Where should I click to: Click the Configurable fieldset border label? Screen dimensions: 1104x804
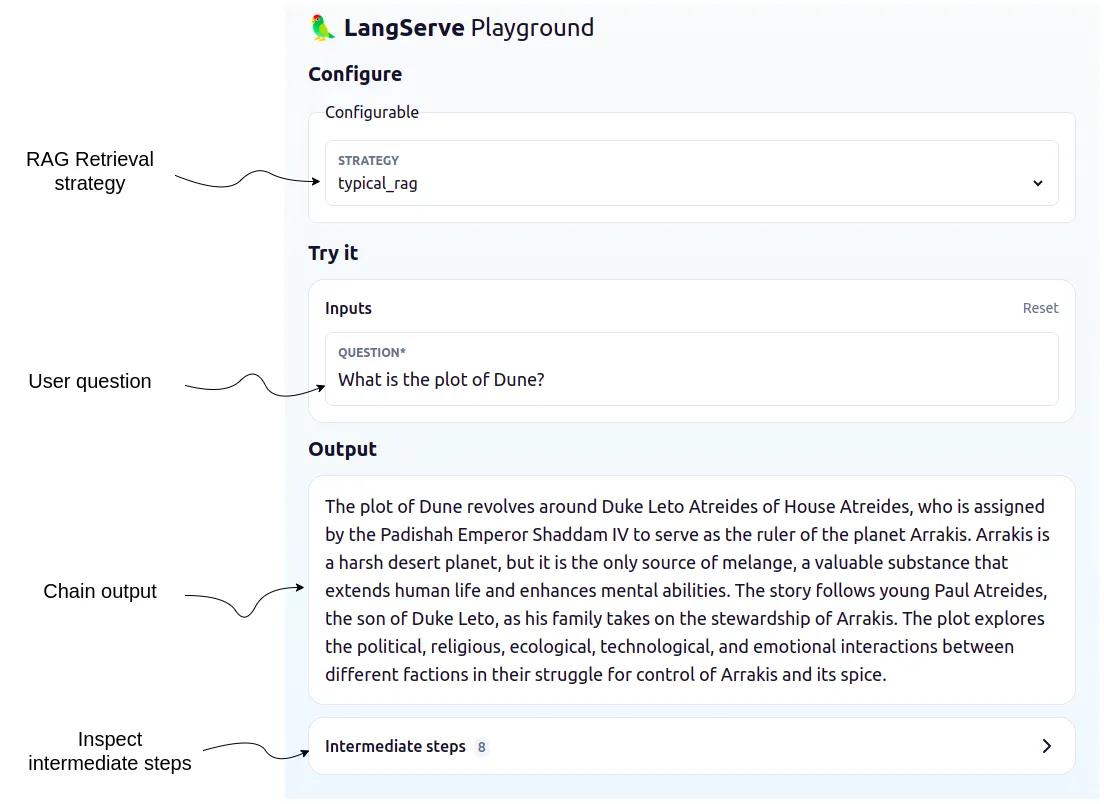371,112
